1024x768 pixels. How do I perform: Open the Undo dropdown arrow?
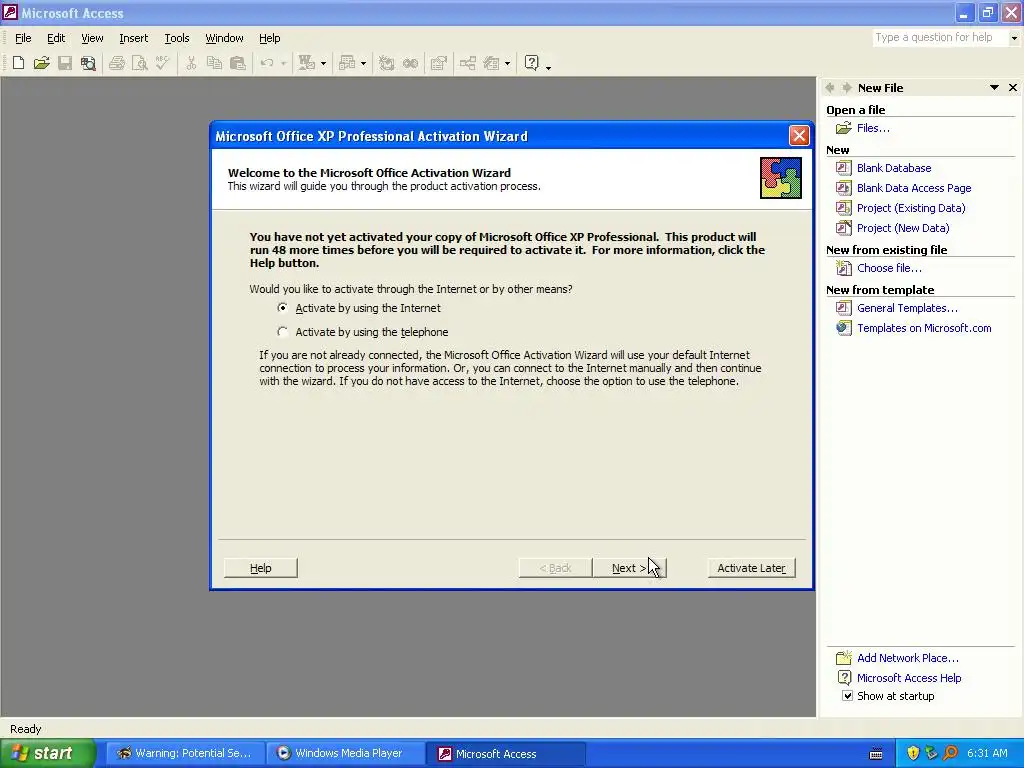tap(283, 63)
